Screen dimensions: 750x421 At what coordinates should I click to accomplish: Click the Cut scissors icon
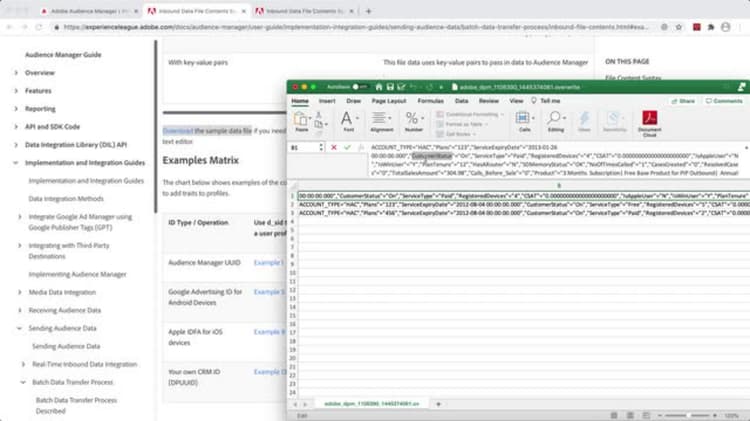pyautogui.click(x=319, y=115)
